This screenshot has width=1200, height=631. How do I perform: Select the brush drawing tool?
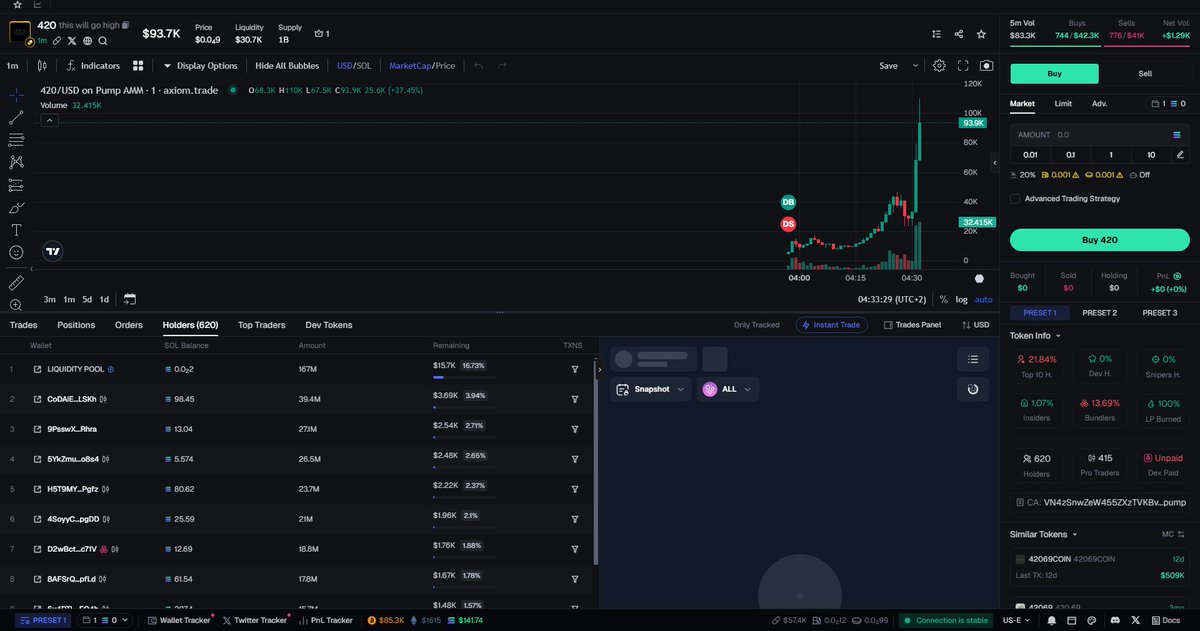tap(16, 208)
